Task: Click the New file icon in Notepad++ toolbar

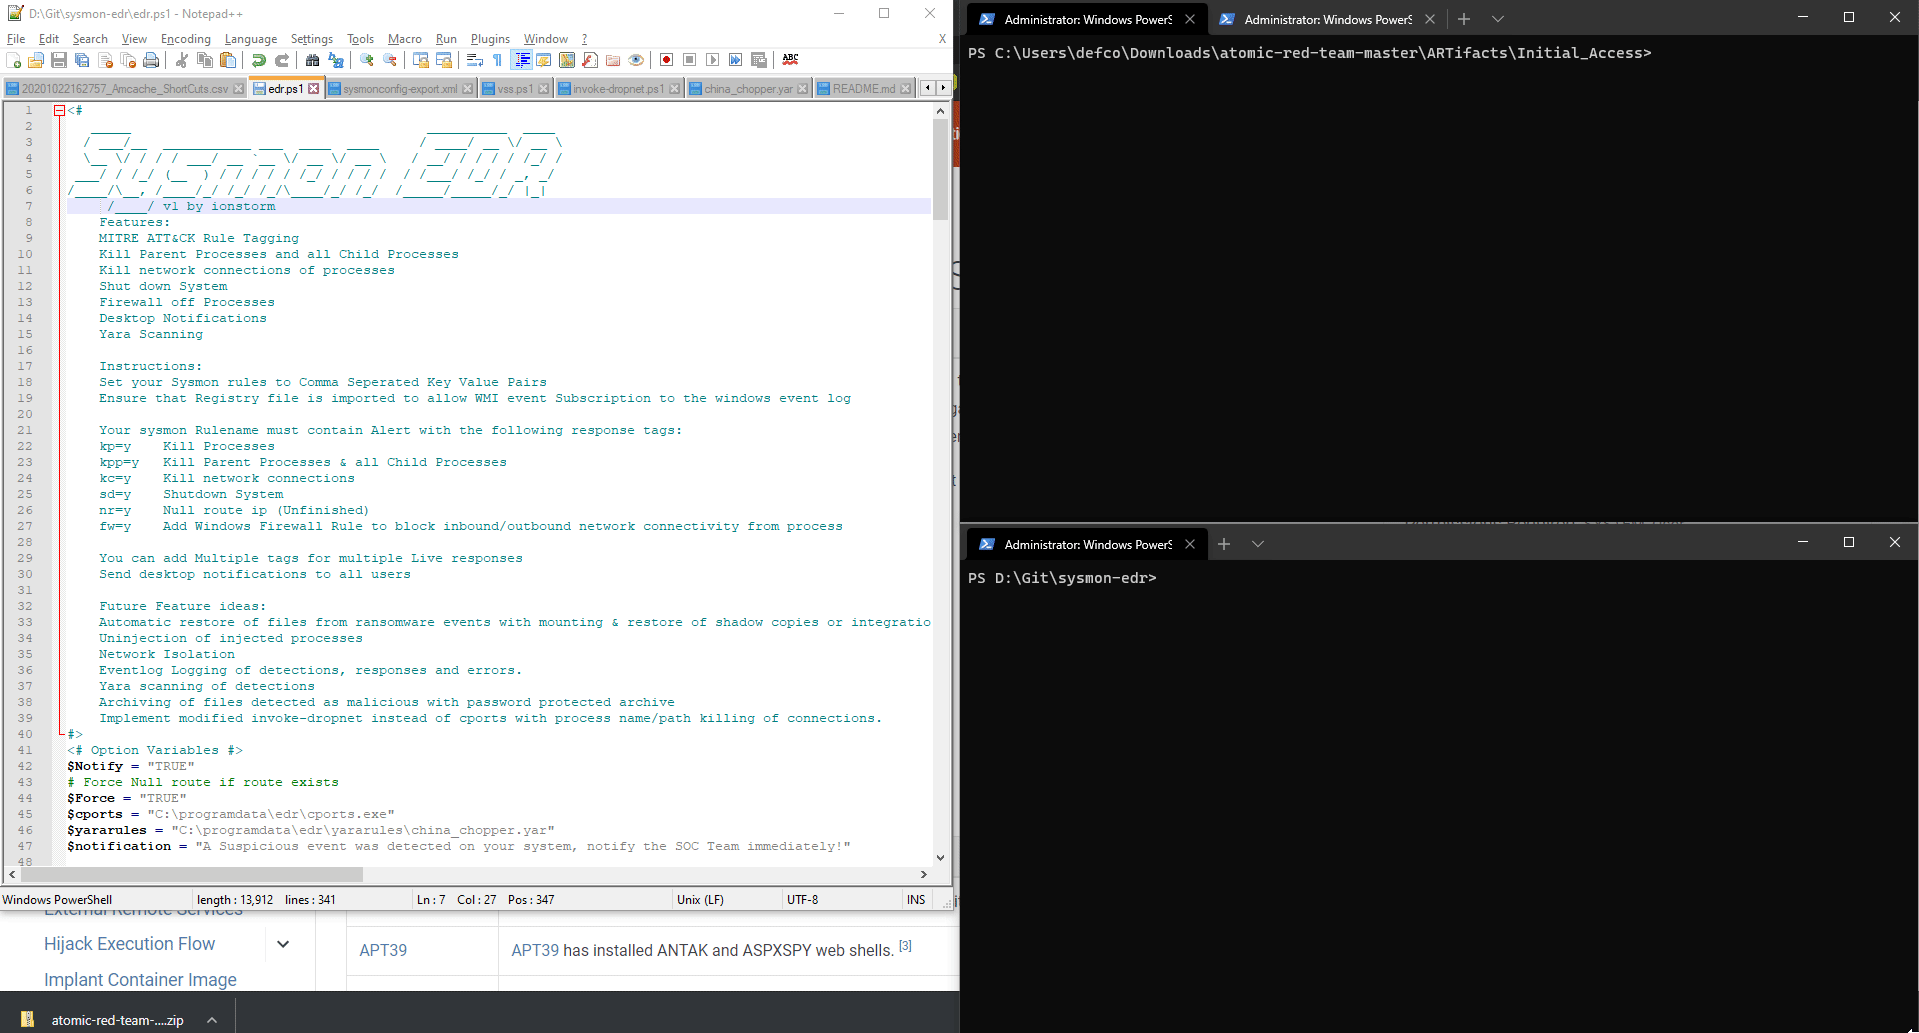Action: tap(13, 61)
